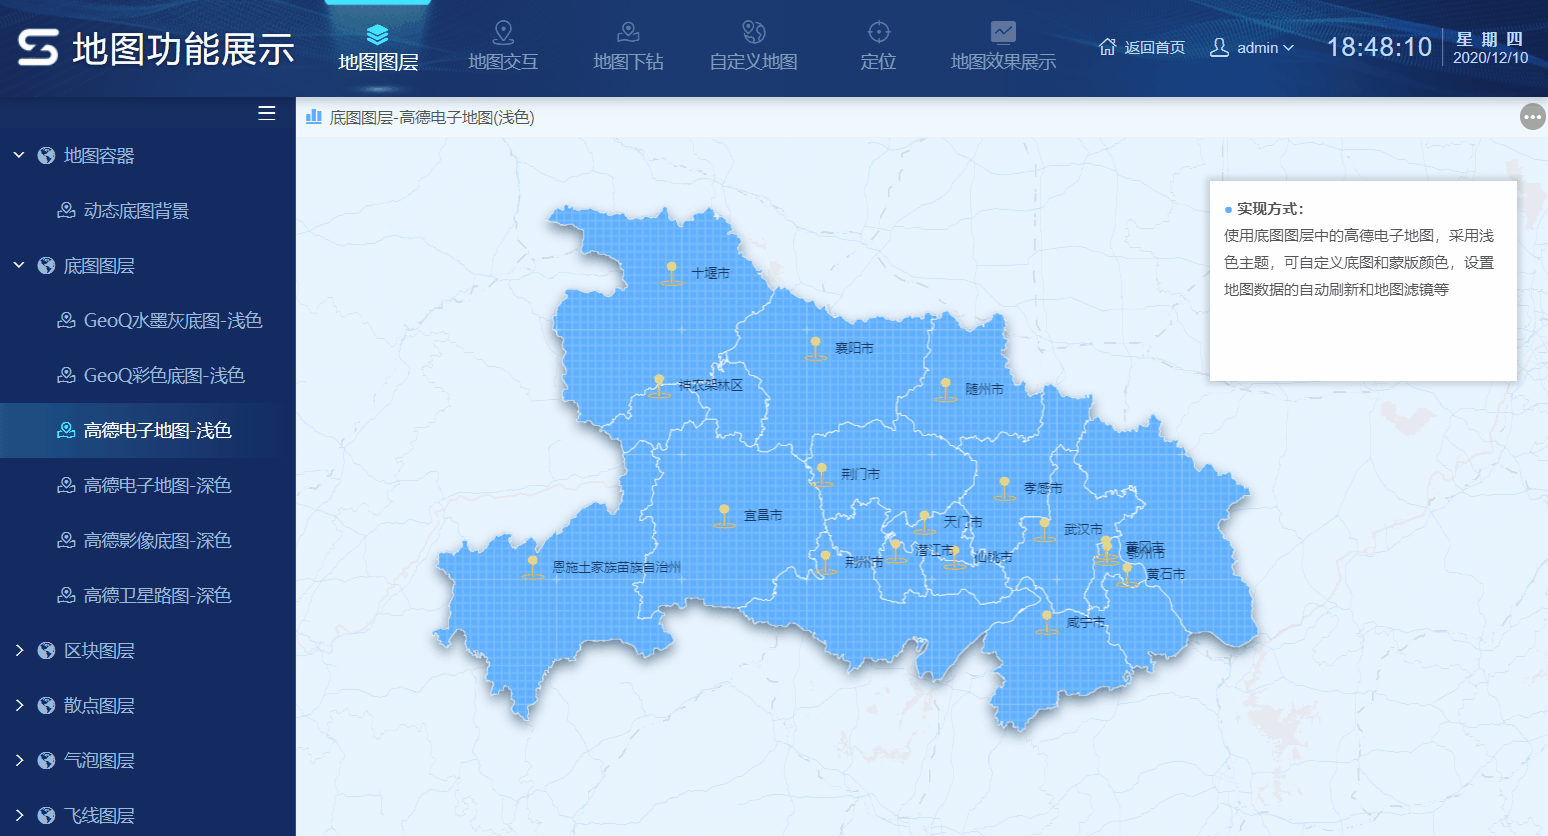Open 地图效果展示 chart icon
This screenshot has width=1548, height=836.
1002,31
